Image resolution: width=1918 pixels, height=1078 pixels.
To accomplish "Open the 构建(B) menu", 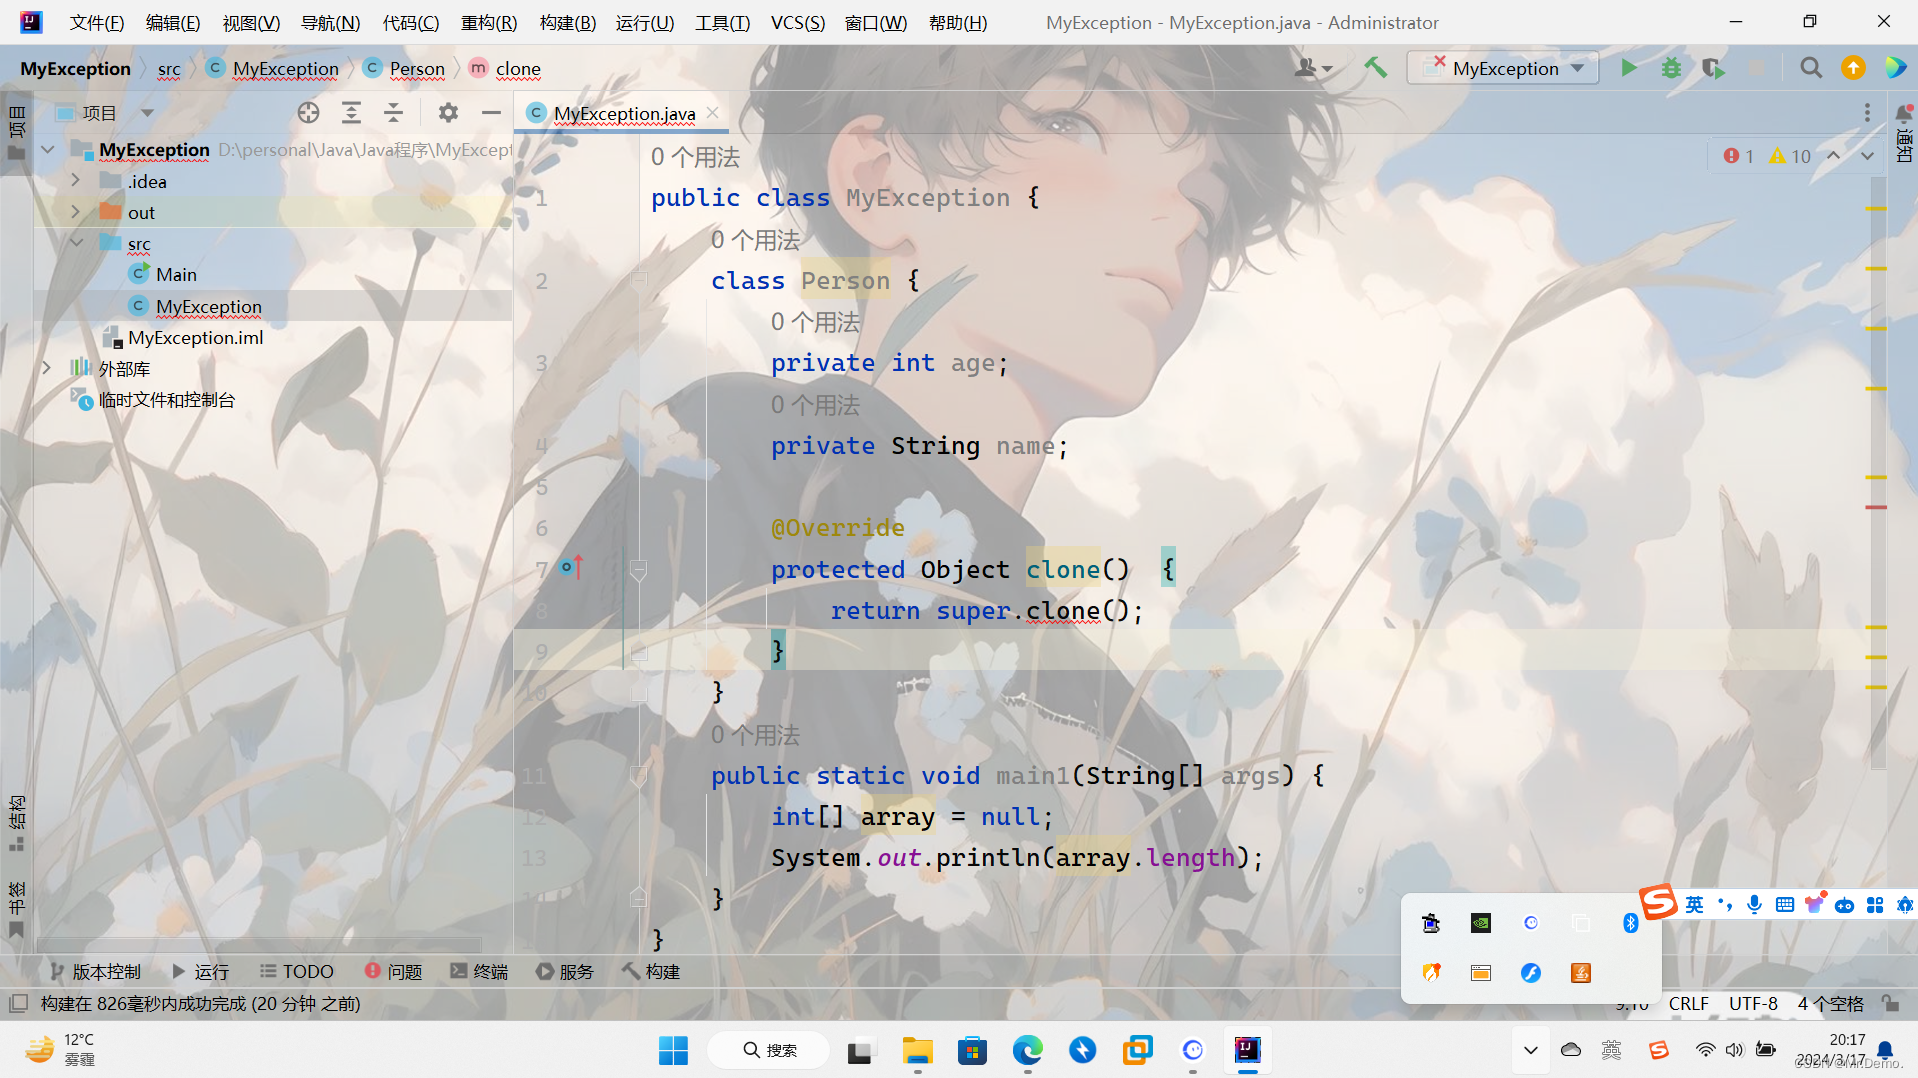I will [x=568, y=22].
